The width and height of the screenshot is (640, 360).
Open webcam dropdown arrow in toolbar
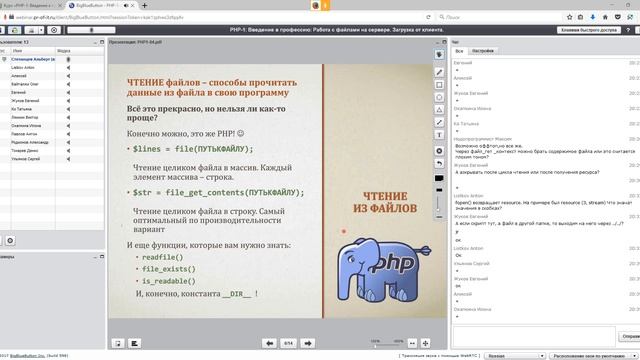(41, 30)
